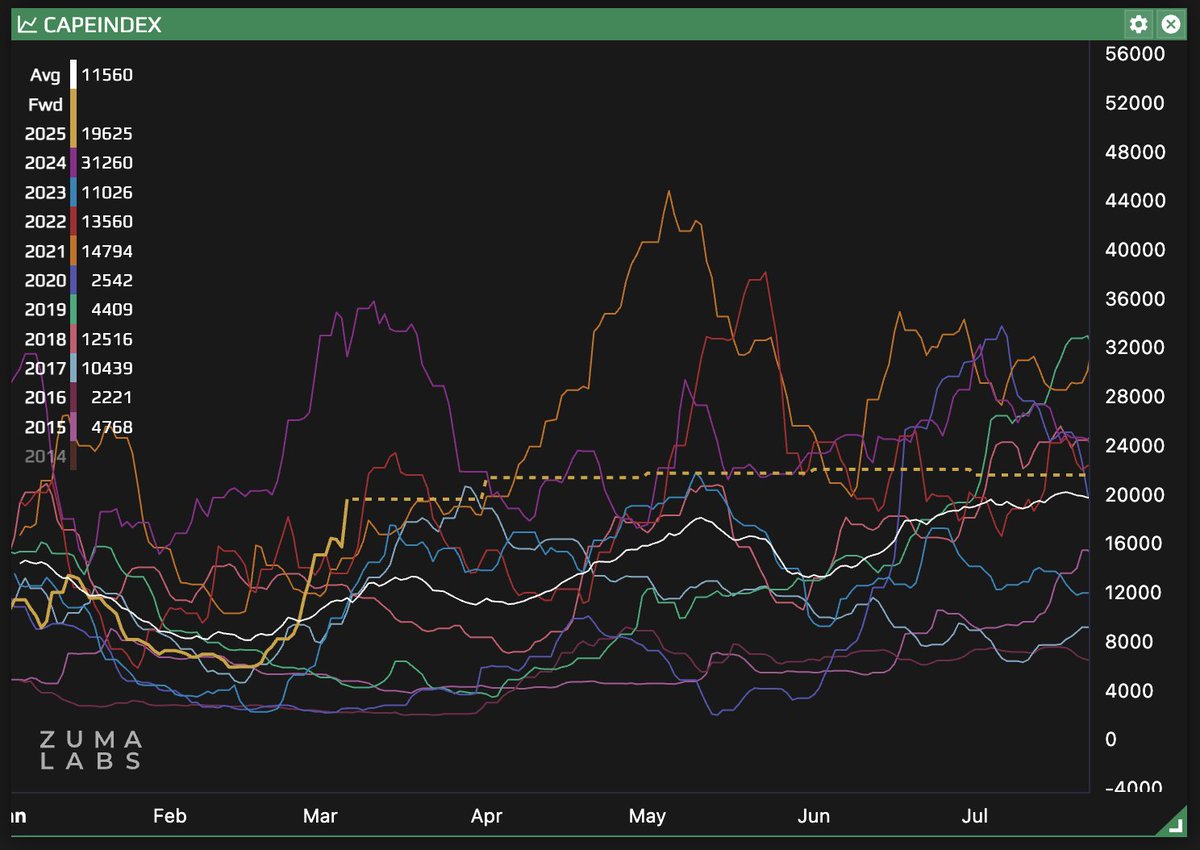Click the close icon on the CAPEINDEX panel
The height and width of the screenshot is (850, 1200).
click(x=1170, y=24)
